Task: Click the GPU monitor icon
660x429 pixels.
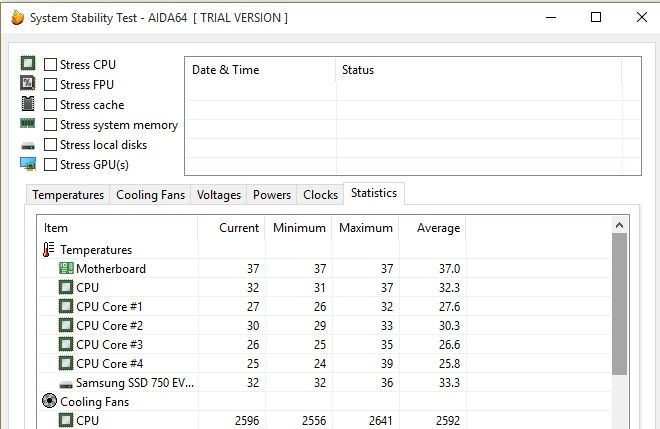Action: tap(28, 164)
